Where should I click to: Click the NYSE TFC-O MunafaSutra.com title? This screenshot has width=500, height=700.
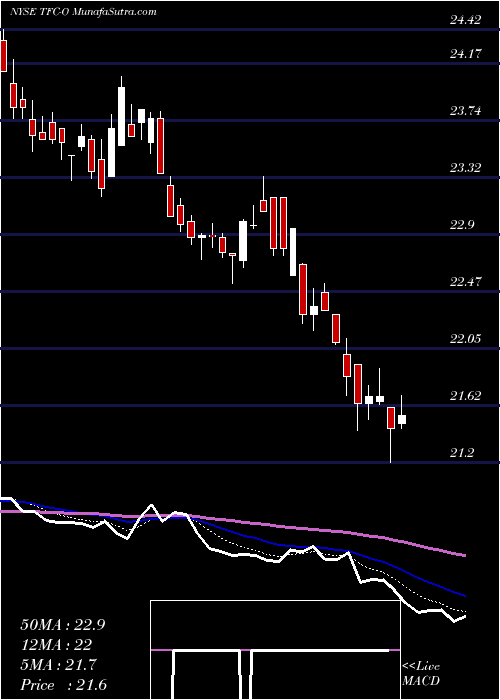83,12
